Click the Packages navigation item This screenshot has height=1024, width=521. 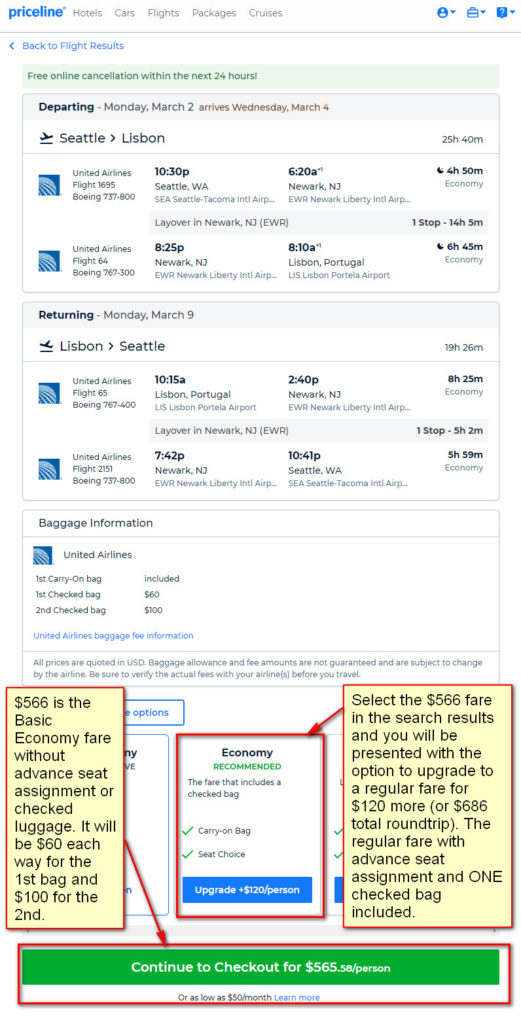click(x=214, y=13)
